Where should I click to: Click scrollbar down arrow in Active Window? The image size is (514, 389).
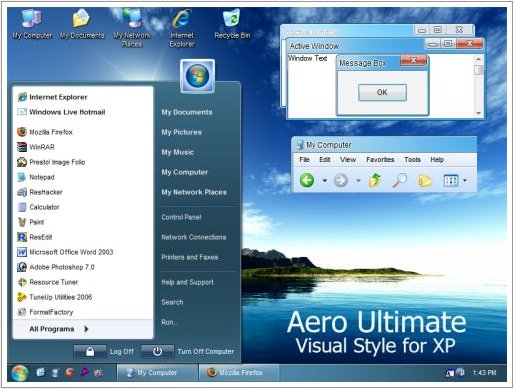click(x=478, y=113)
